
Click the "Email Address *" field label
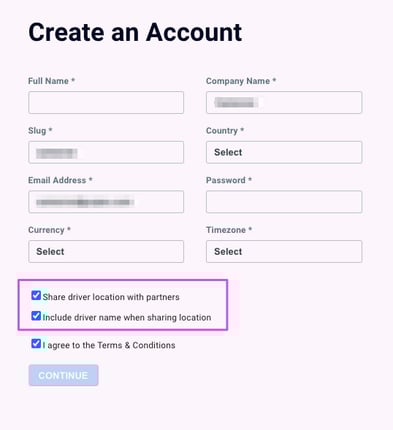(x=60, y=180)
